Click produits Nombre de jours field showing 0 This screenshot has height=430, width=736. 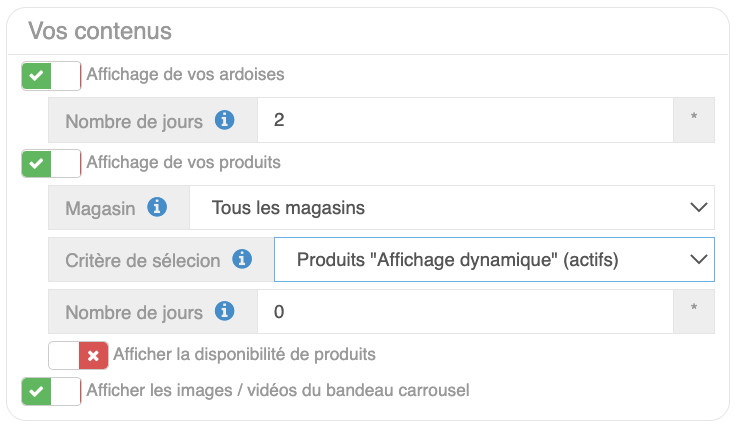pos(465,312)
